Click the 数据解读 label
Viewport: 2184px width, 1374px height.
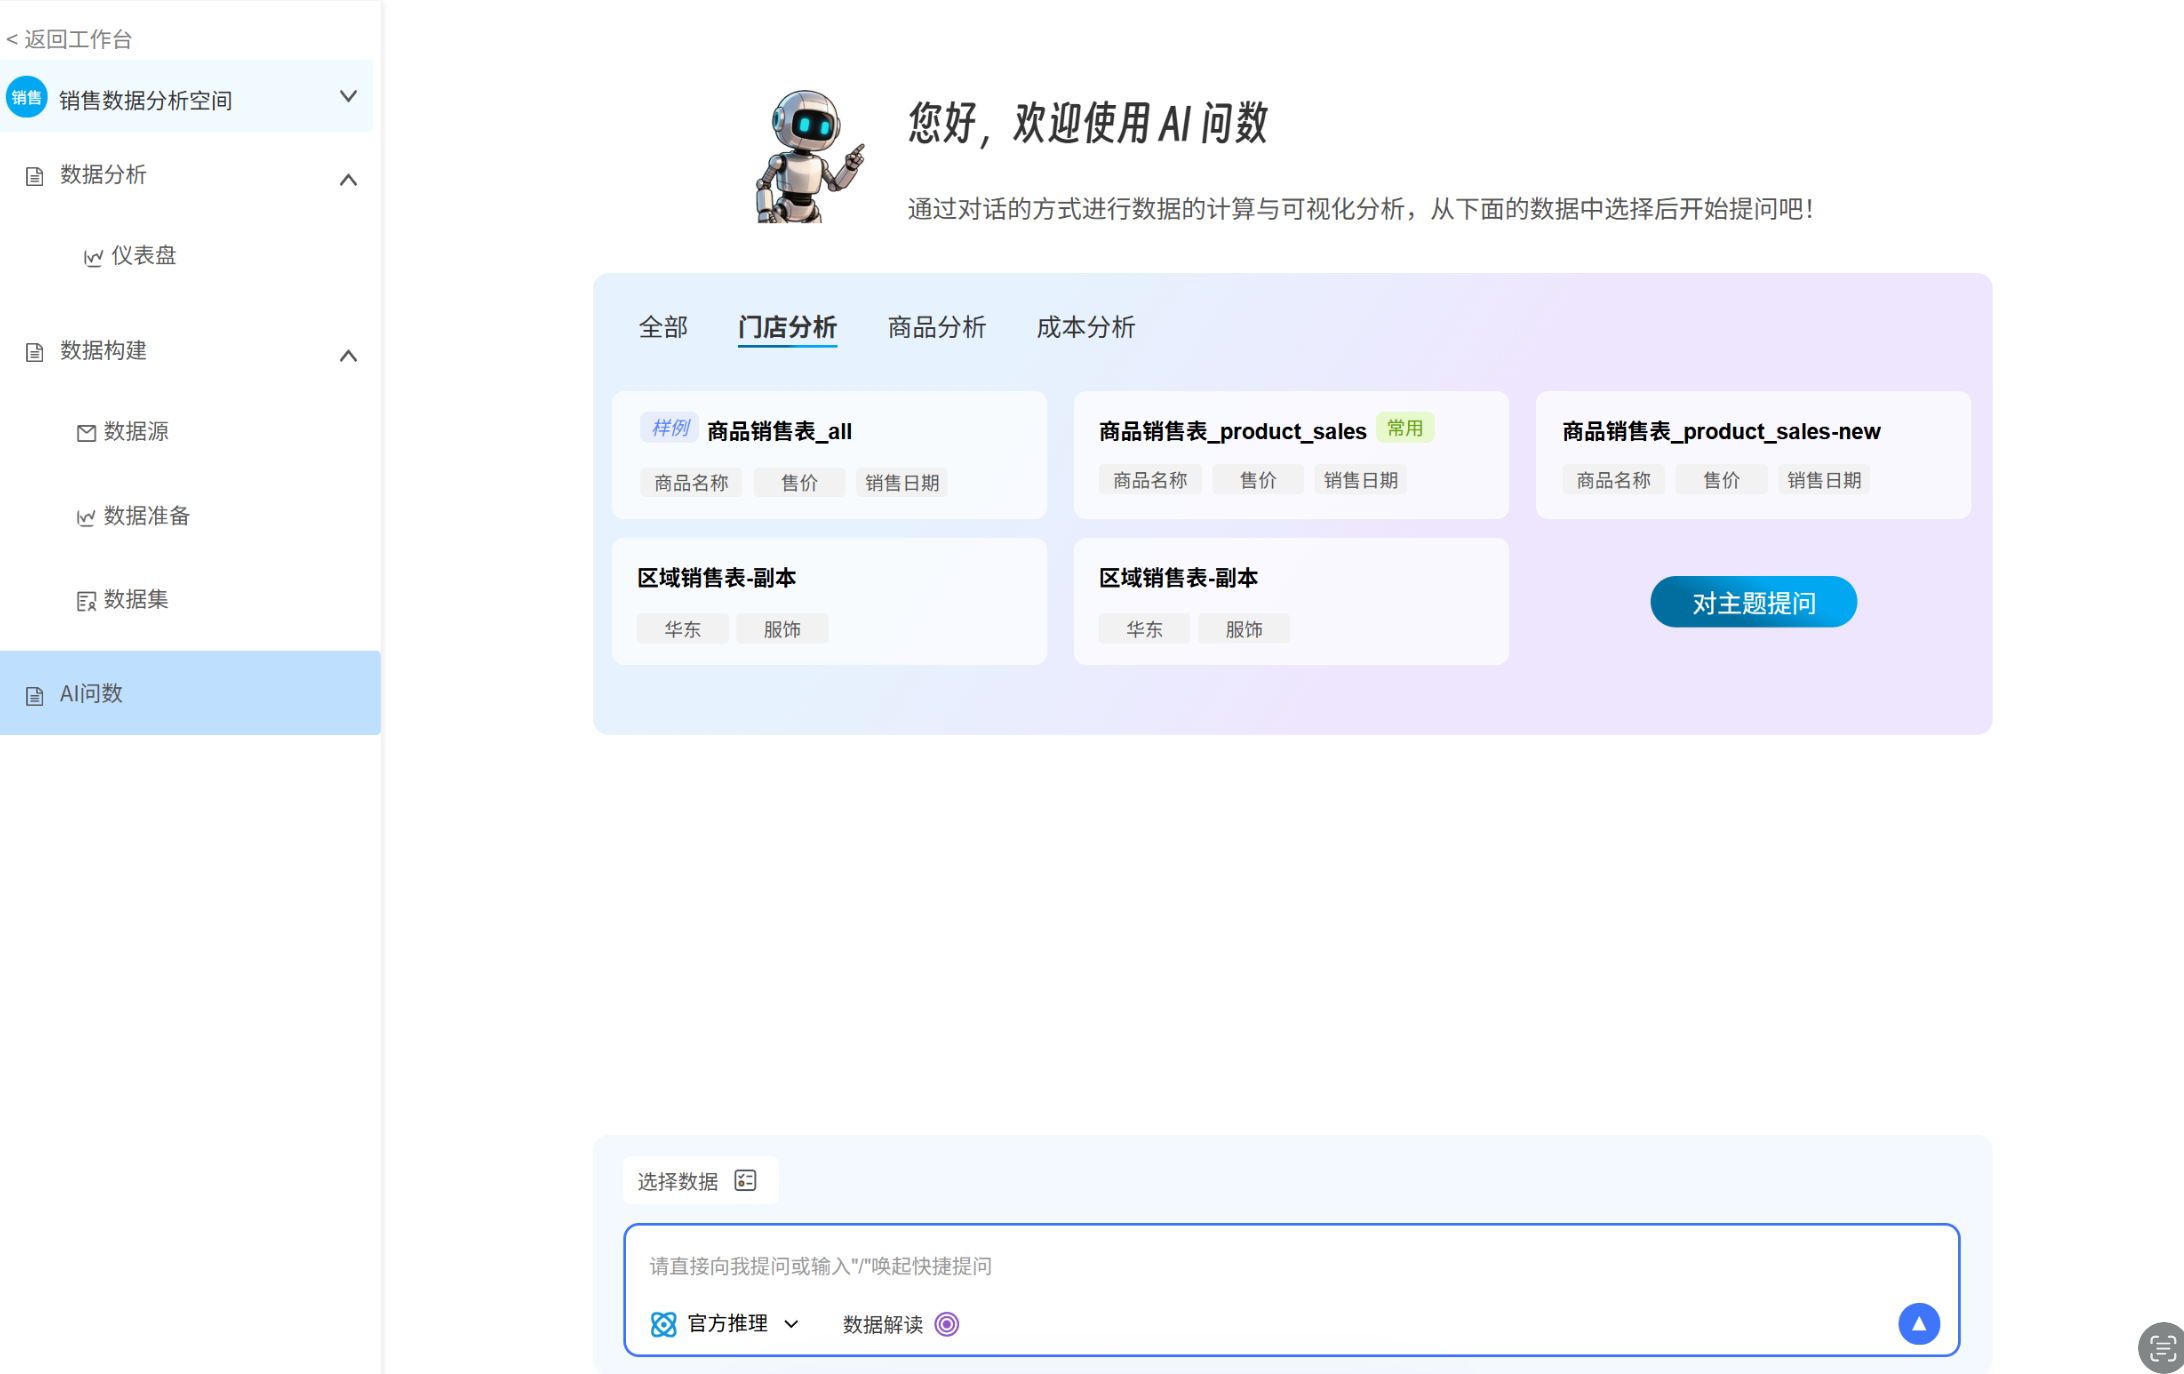click(883, 1324)
